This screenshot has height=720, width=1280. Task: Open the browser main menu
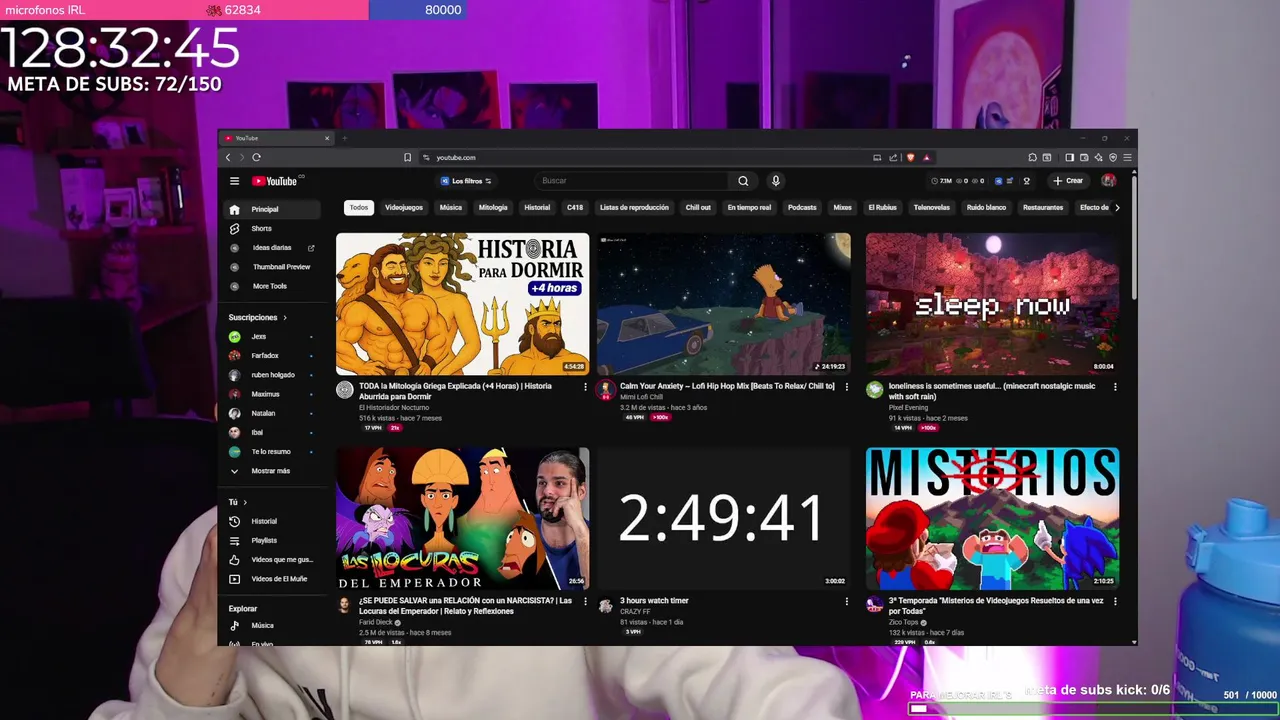click(x=1127, y=157)
